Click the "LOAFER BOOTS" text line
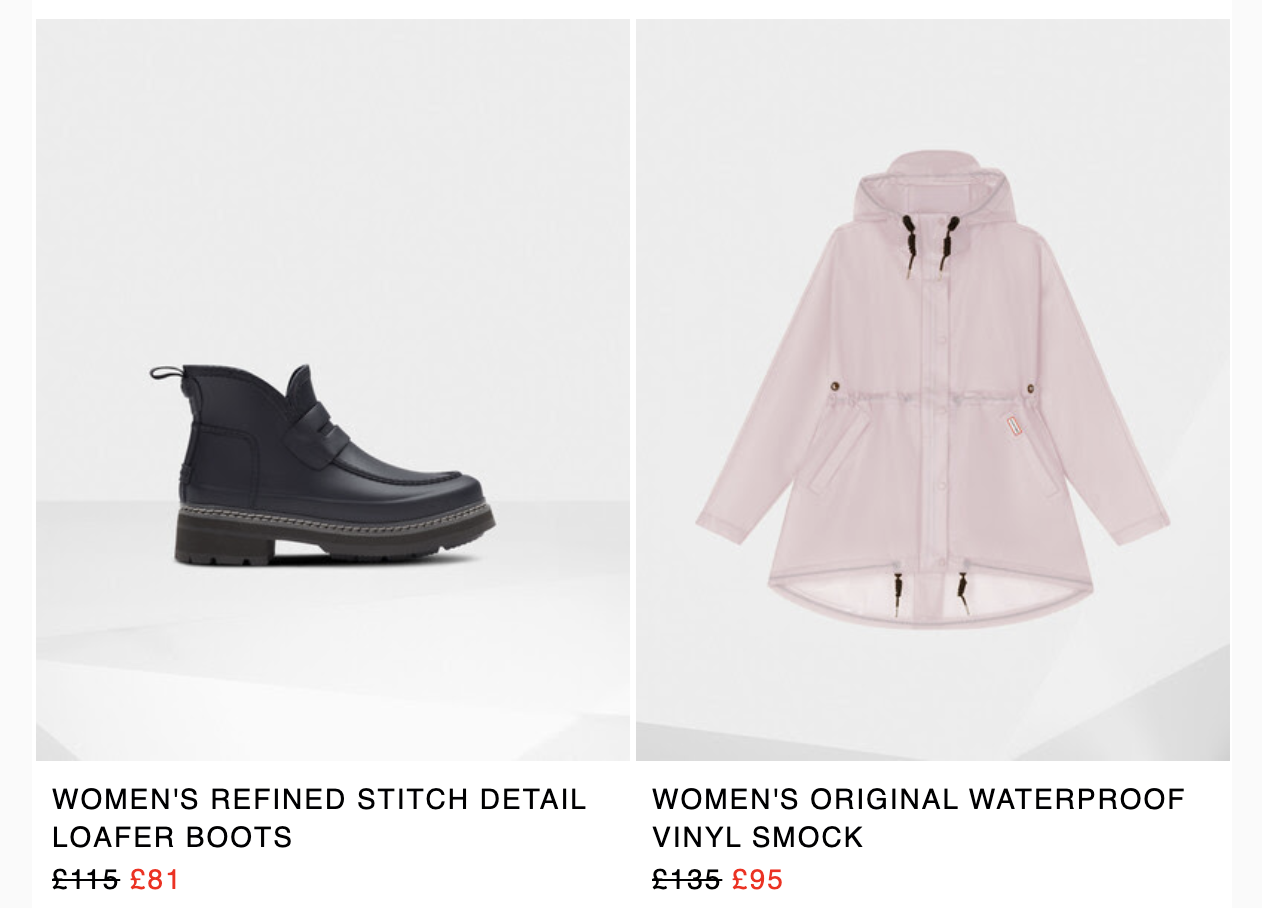This screenshot has height=908, width=1262. pos(172,837)
